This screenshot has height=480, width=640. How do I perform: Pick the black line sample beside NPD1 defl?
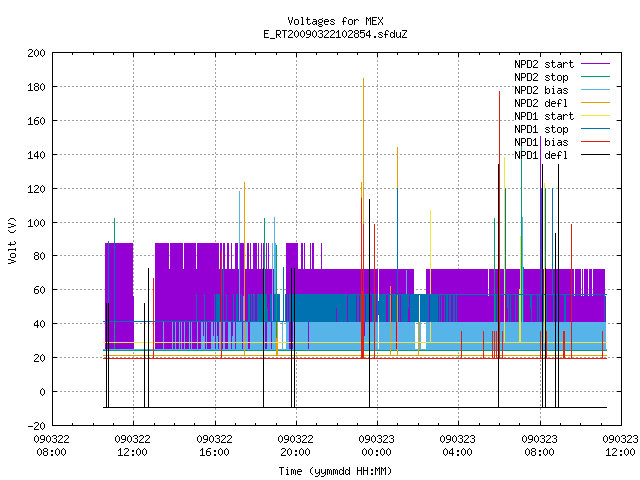(x=596, y=155)
